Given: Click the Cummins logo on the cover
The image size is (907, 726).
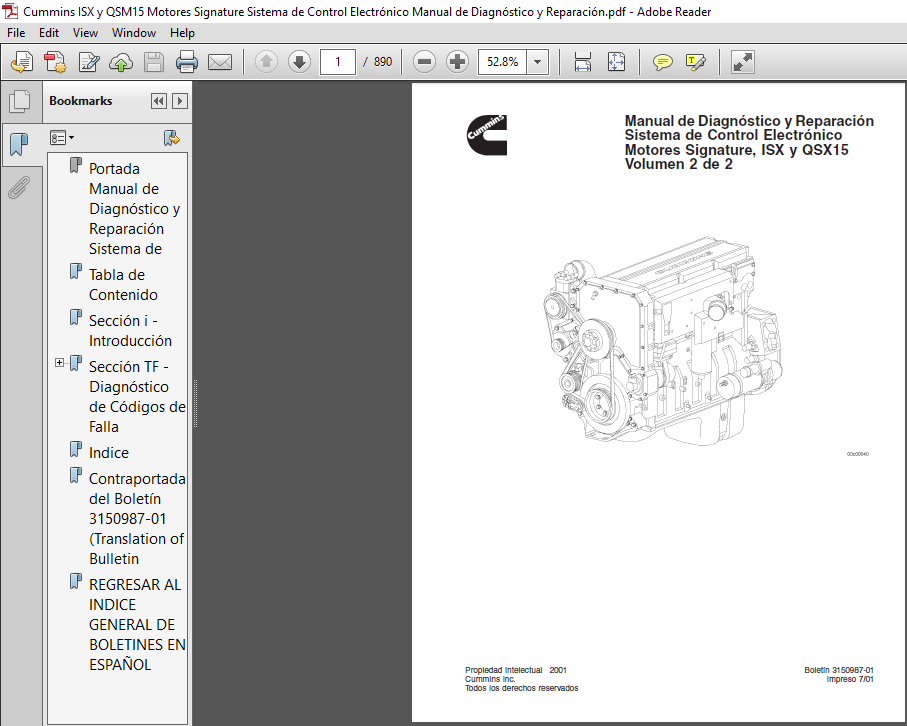Looking at the screenshot, I should tap(486, 135).
